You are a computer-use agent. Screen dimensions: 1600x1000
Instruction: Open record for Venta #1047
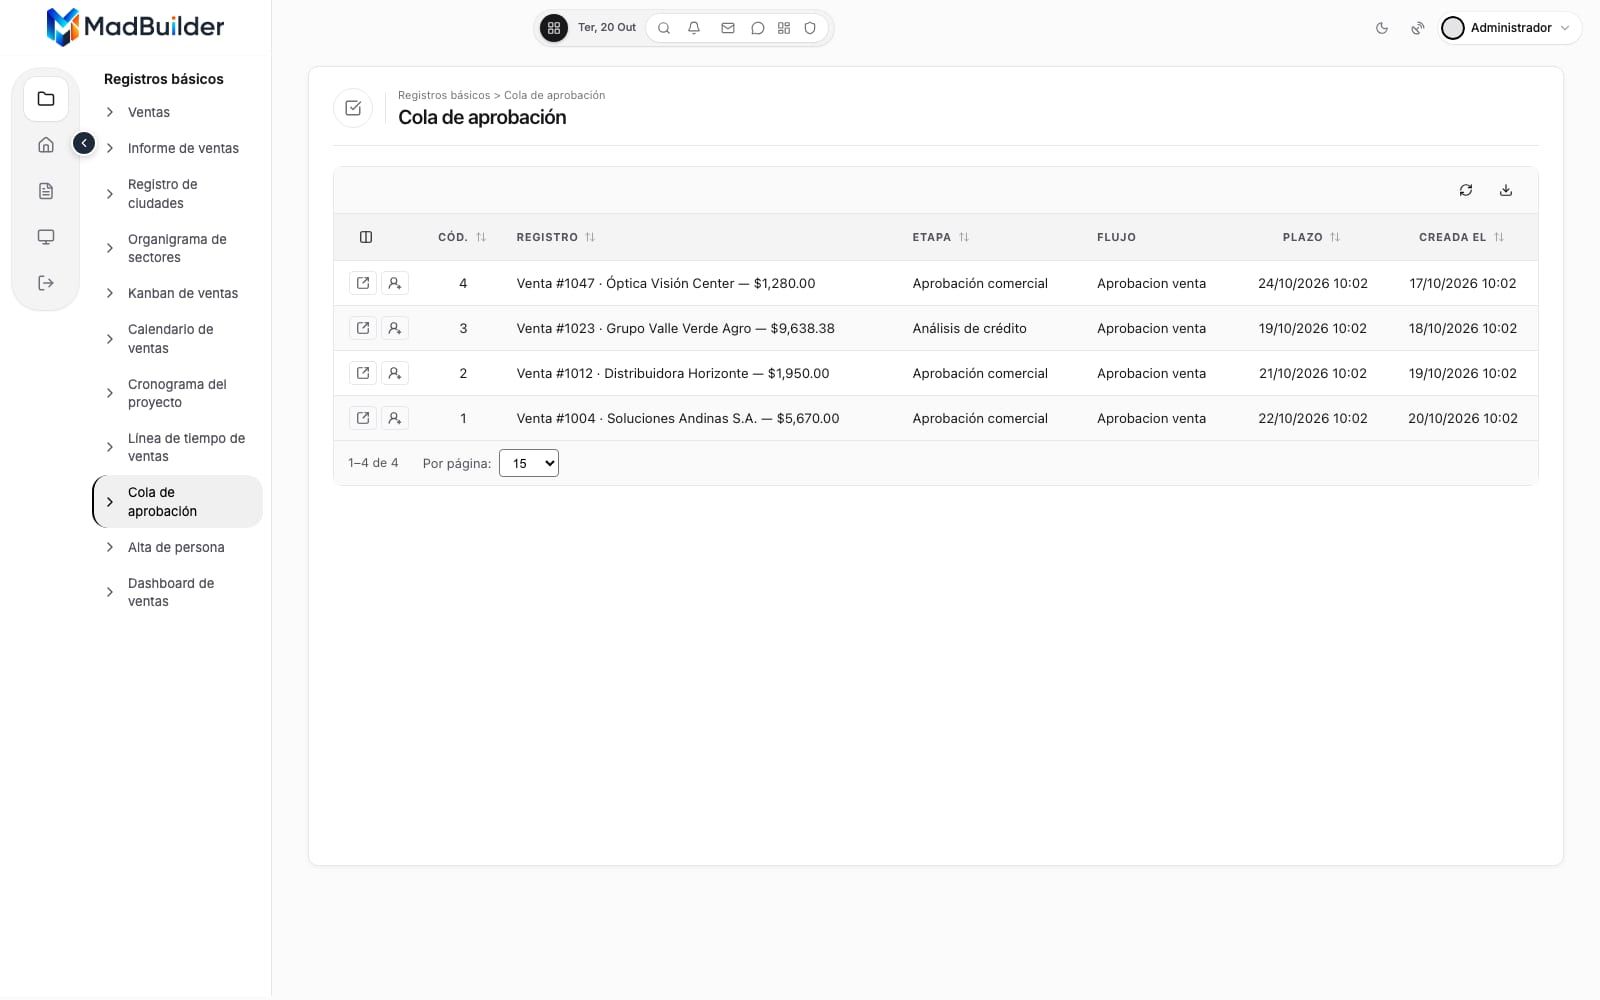click(363, 283)
